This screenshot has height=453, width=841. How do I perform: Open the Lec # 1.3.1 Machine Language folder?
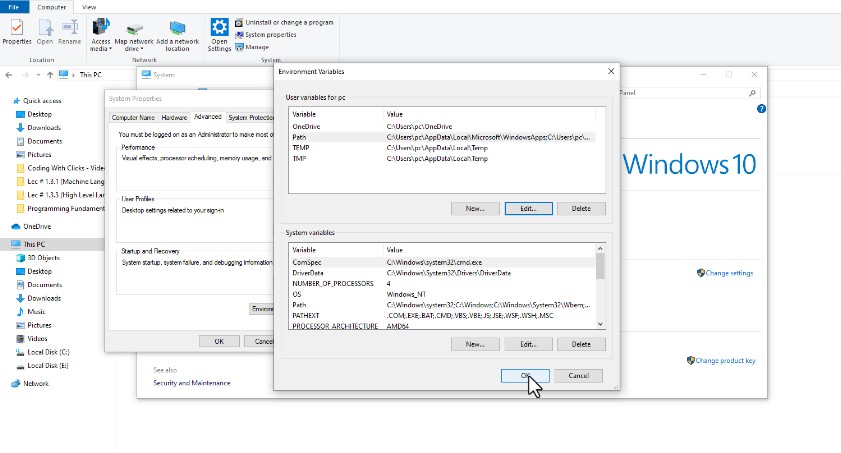60,181
